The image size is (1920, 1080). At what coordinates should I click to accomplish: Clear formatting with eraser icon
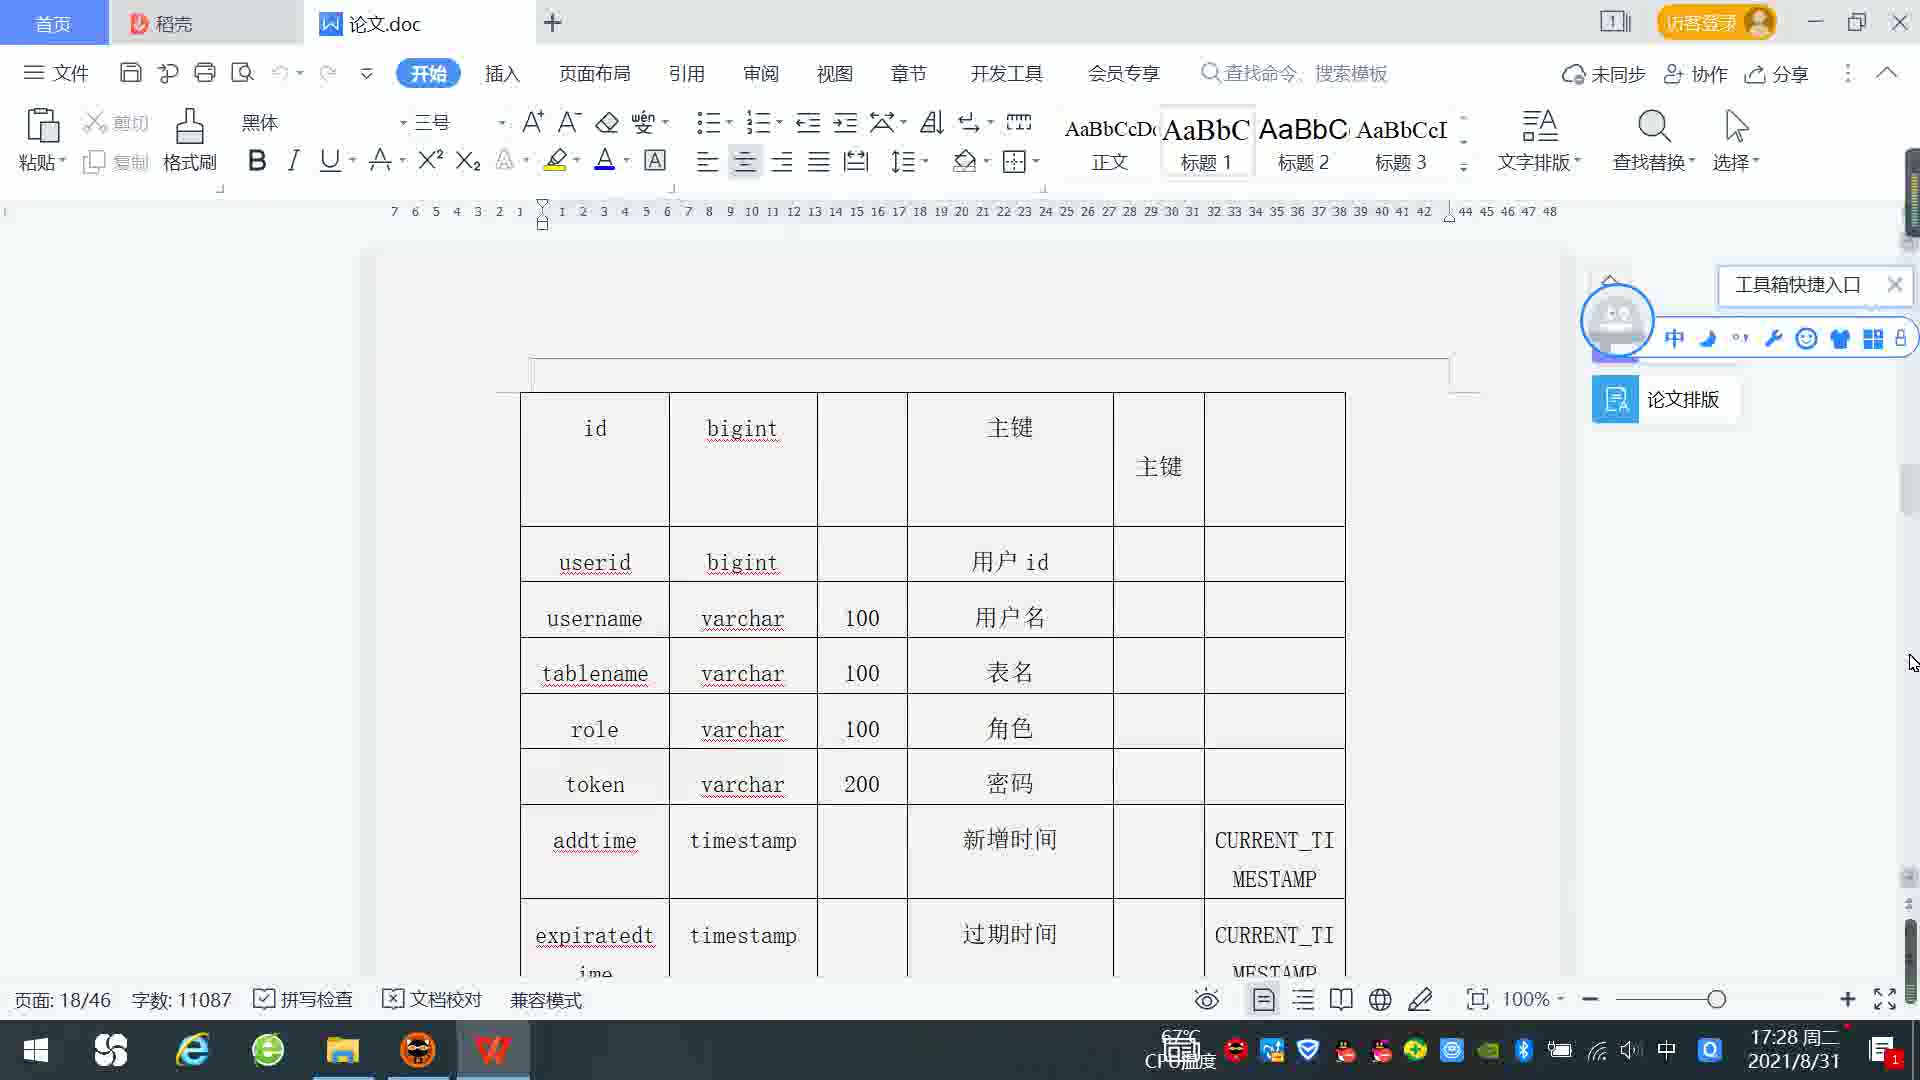point(607,122)
